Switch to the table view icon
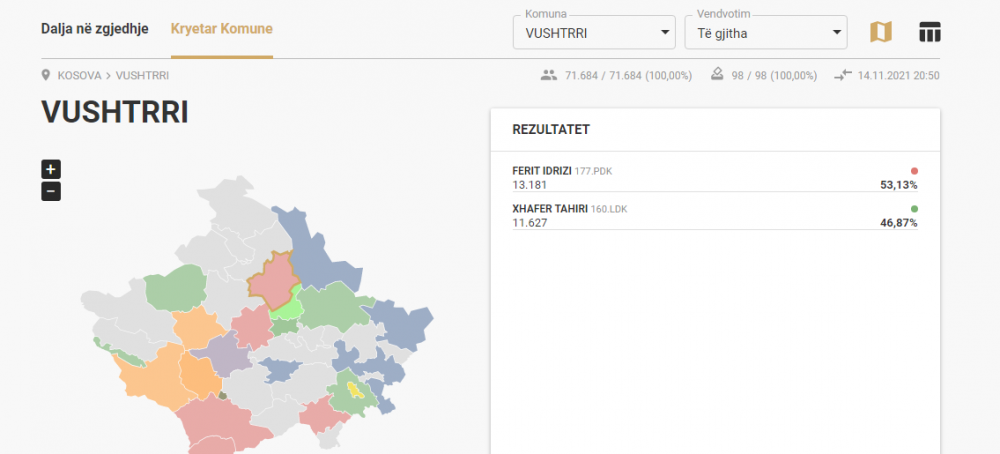This screenshot has height=454, width=1000. (x=930, y=32)
